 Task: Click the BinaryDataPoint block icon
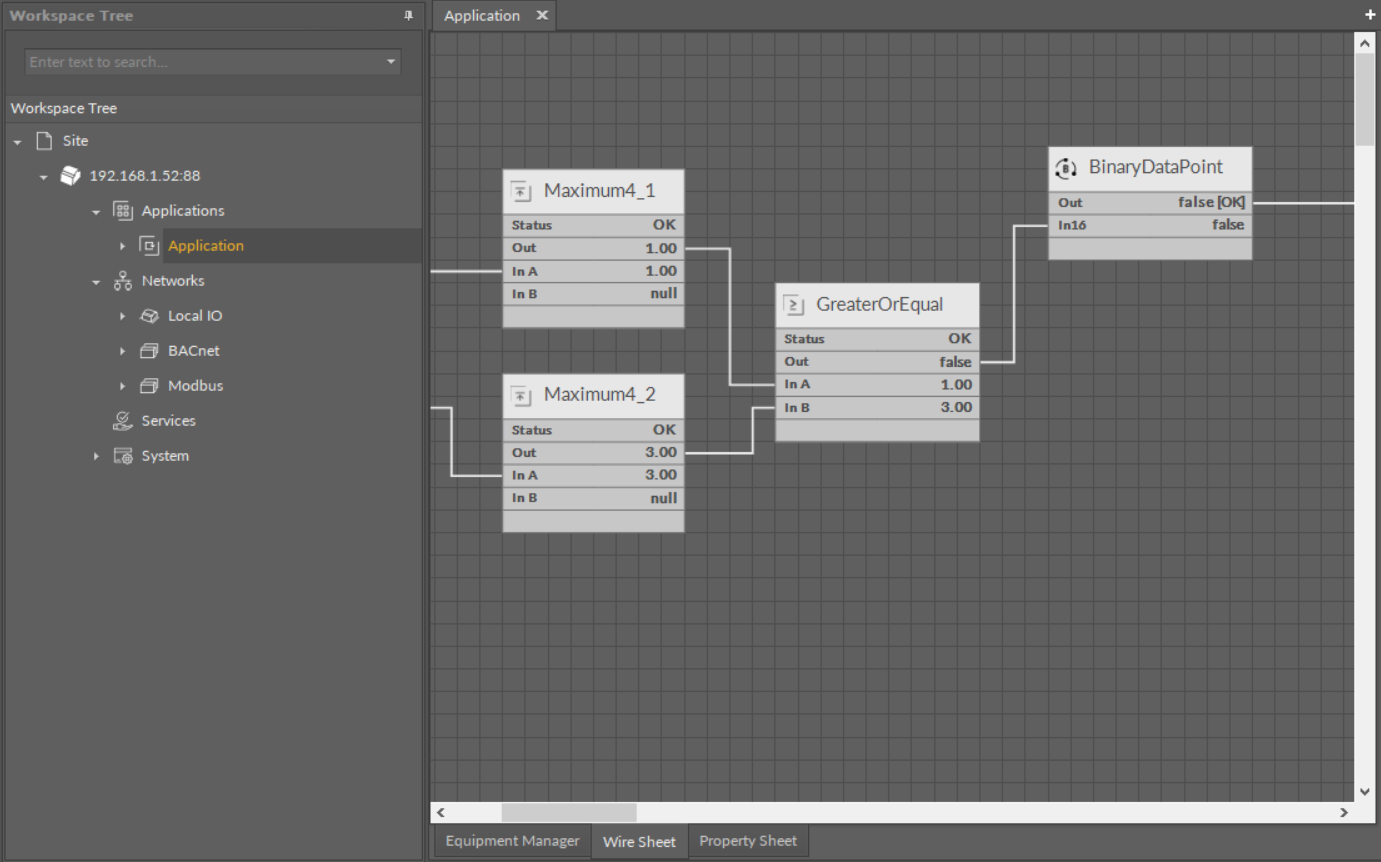tap(1066, 168)
